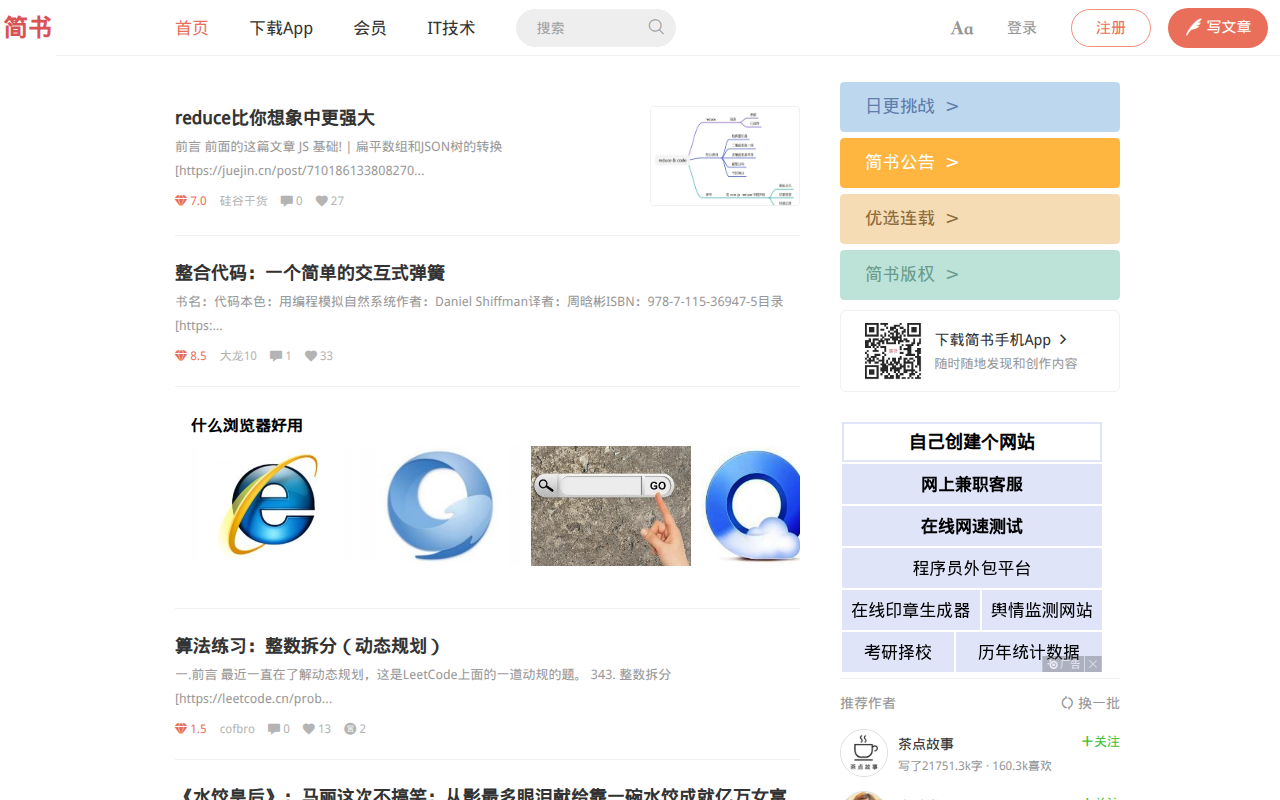
Task: Expand 下载简书手机App chevron
Action: coord(1063,340)
